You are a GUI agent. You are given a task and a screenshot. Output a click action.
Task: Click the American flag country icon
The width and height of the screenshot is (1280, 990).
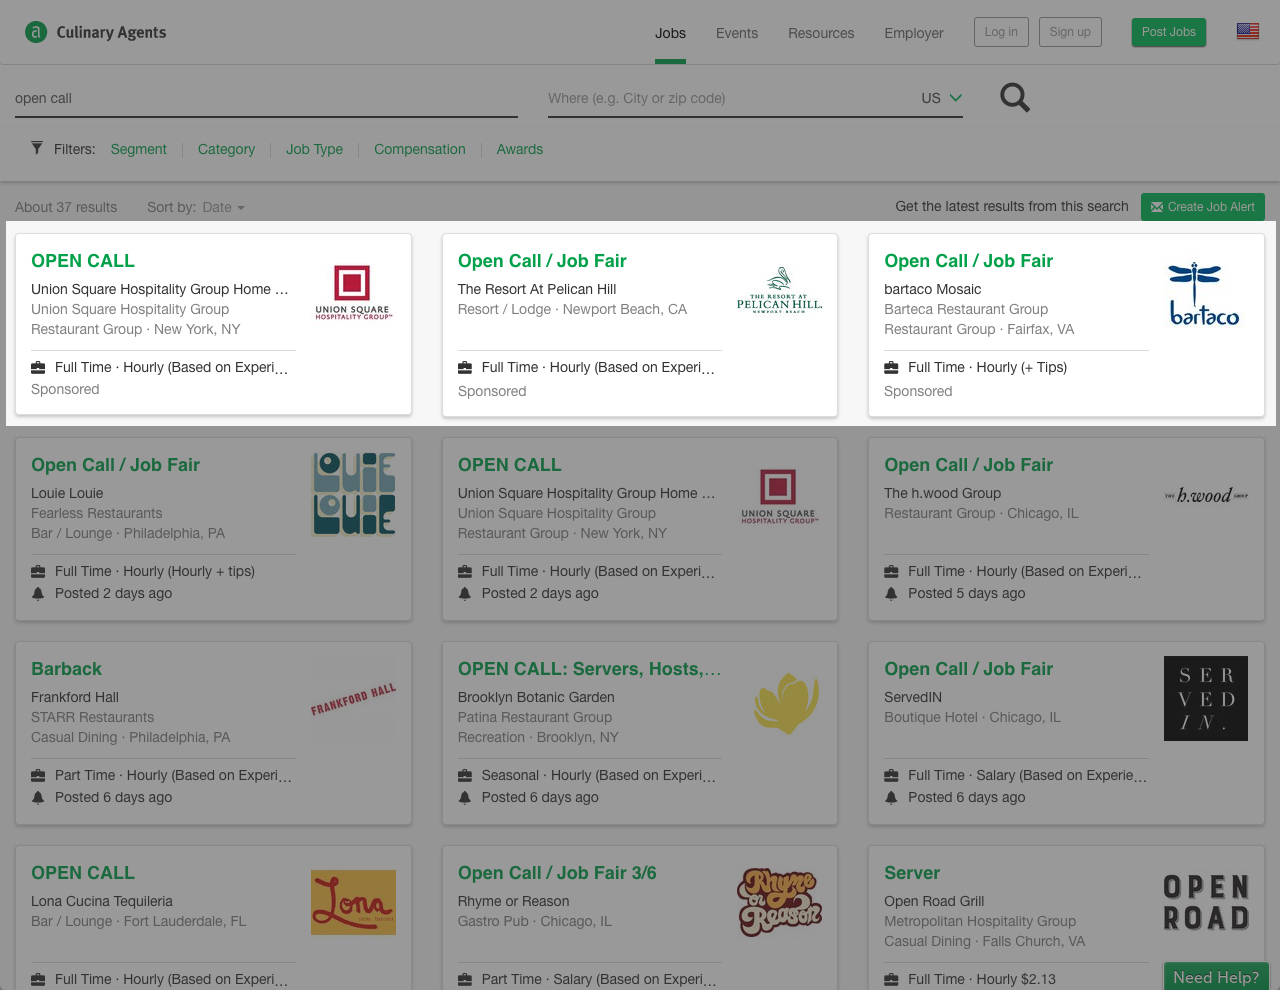pos(1247,31)
